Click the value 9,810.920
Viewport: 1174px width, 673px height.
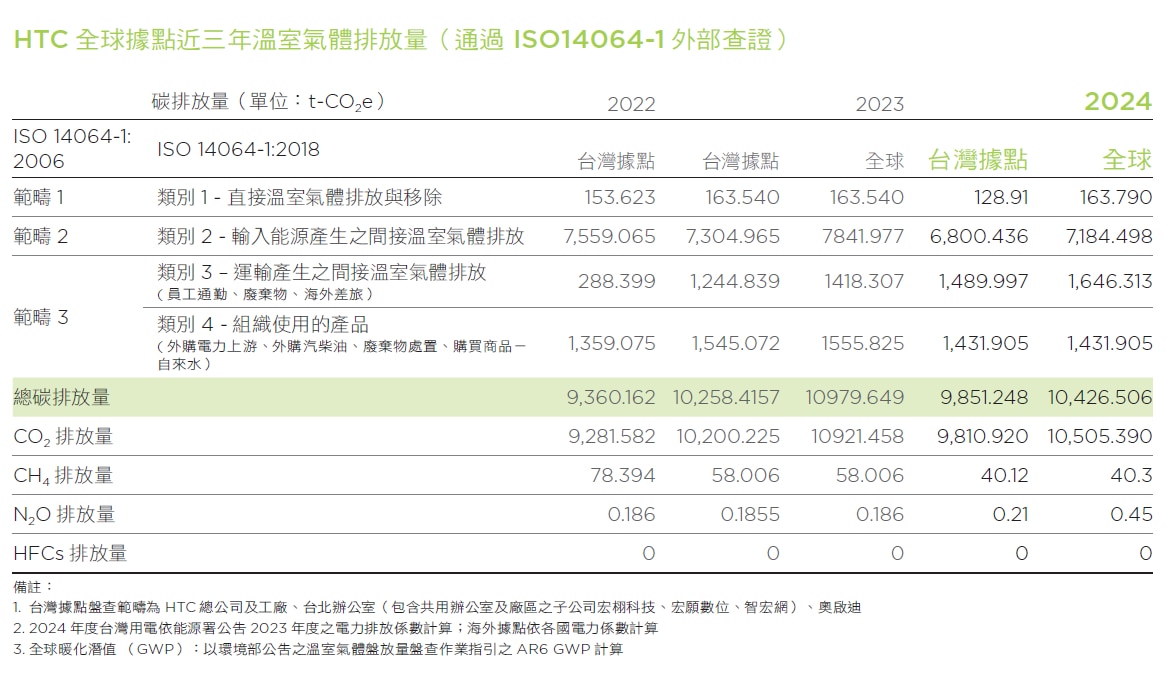(x=982, y=436)
